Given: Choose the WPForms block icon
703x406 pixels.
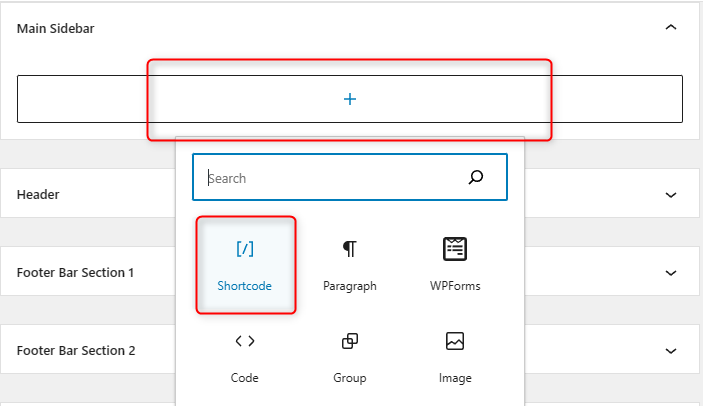Looking at the screenshot, I should 455,249.
